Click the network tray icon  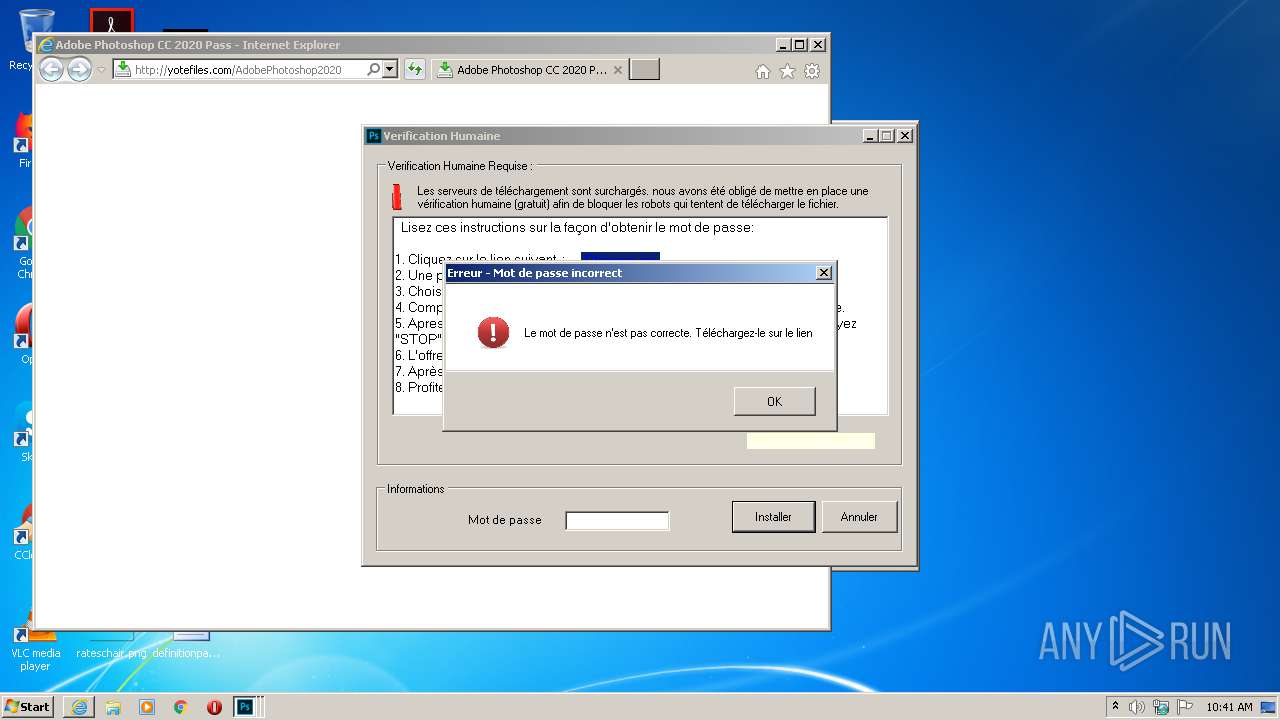1161,707
